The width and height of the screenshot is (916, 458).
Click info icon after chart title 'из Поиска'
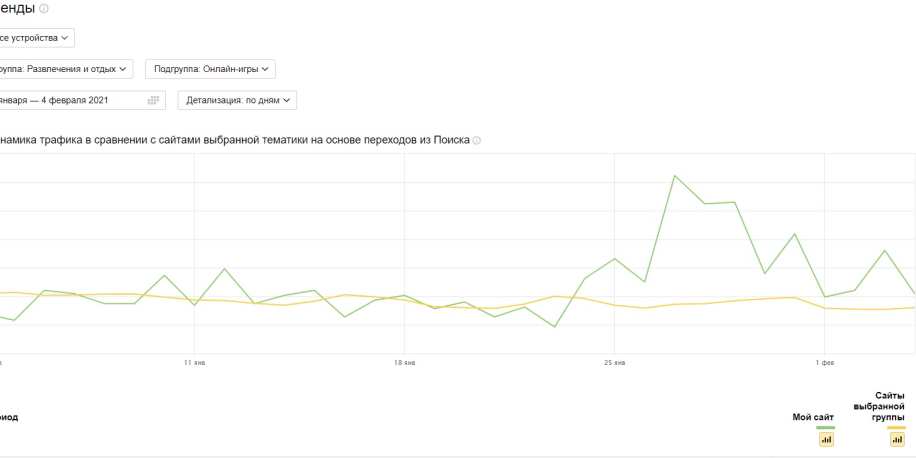tap(477, 141)
